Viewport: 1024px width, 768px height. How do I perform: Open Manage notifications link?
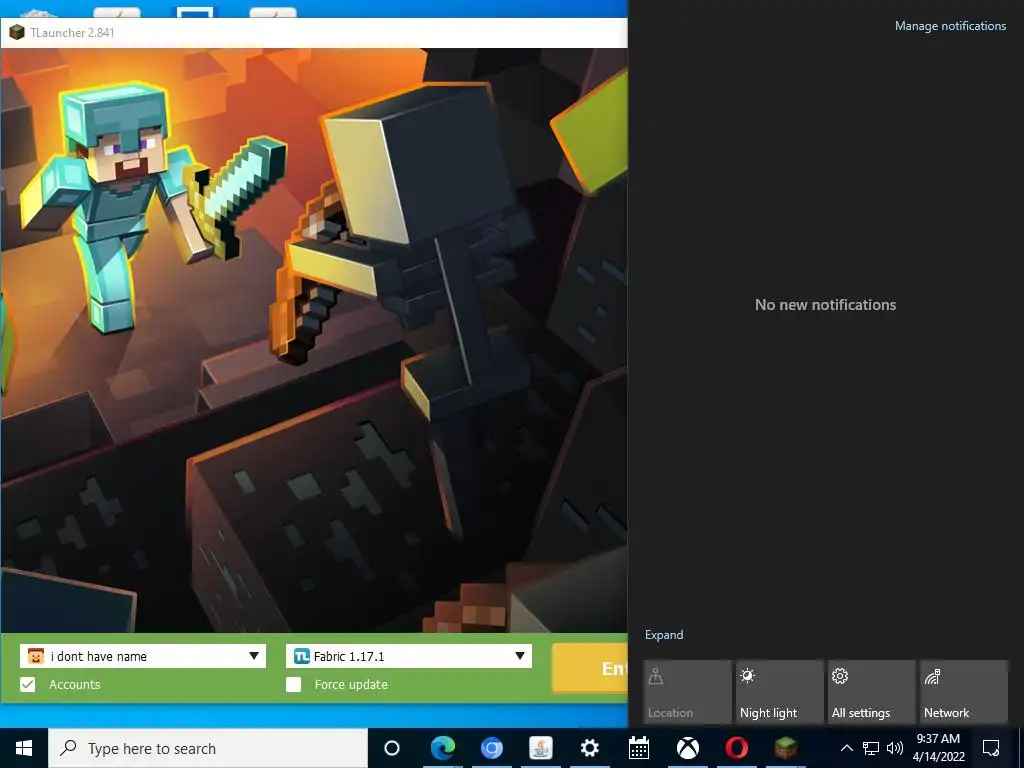950,26
